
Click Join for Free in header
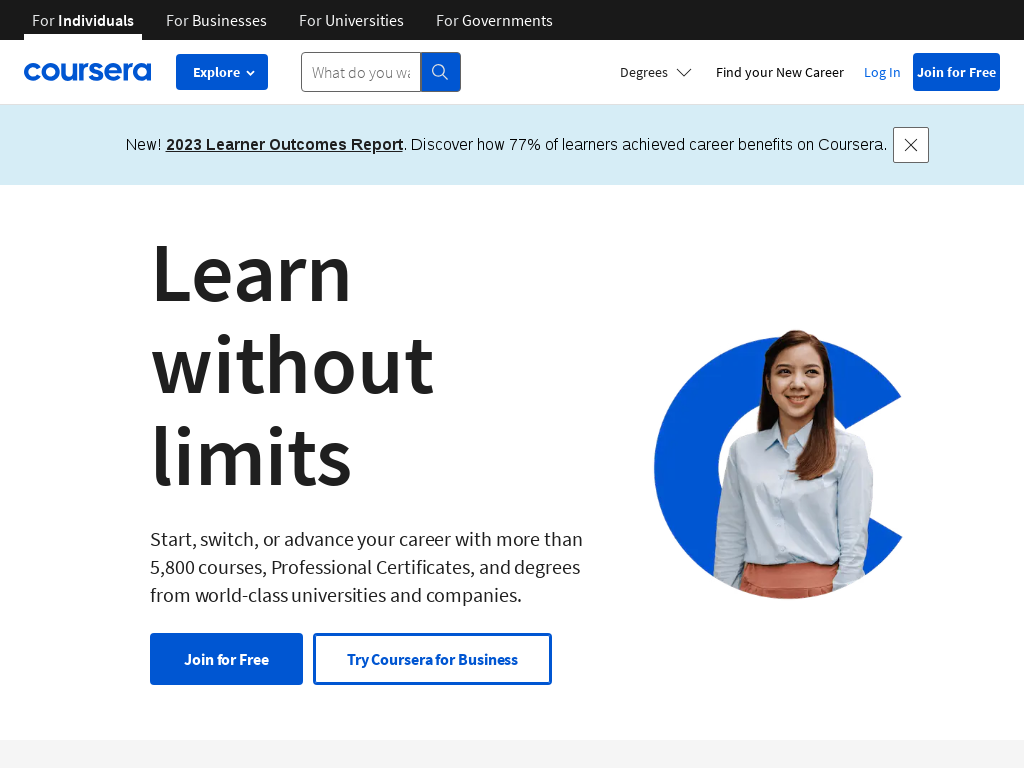click(x=956, y=72)
